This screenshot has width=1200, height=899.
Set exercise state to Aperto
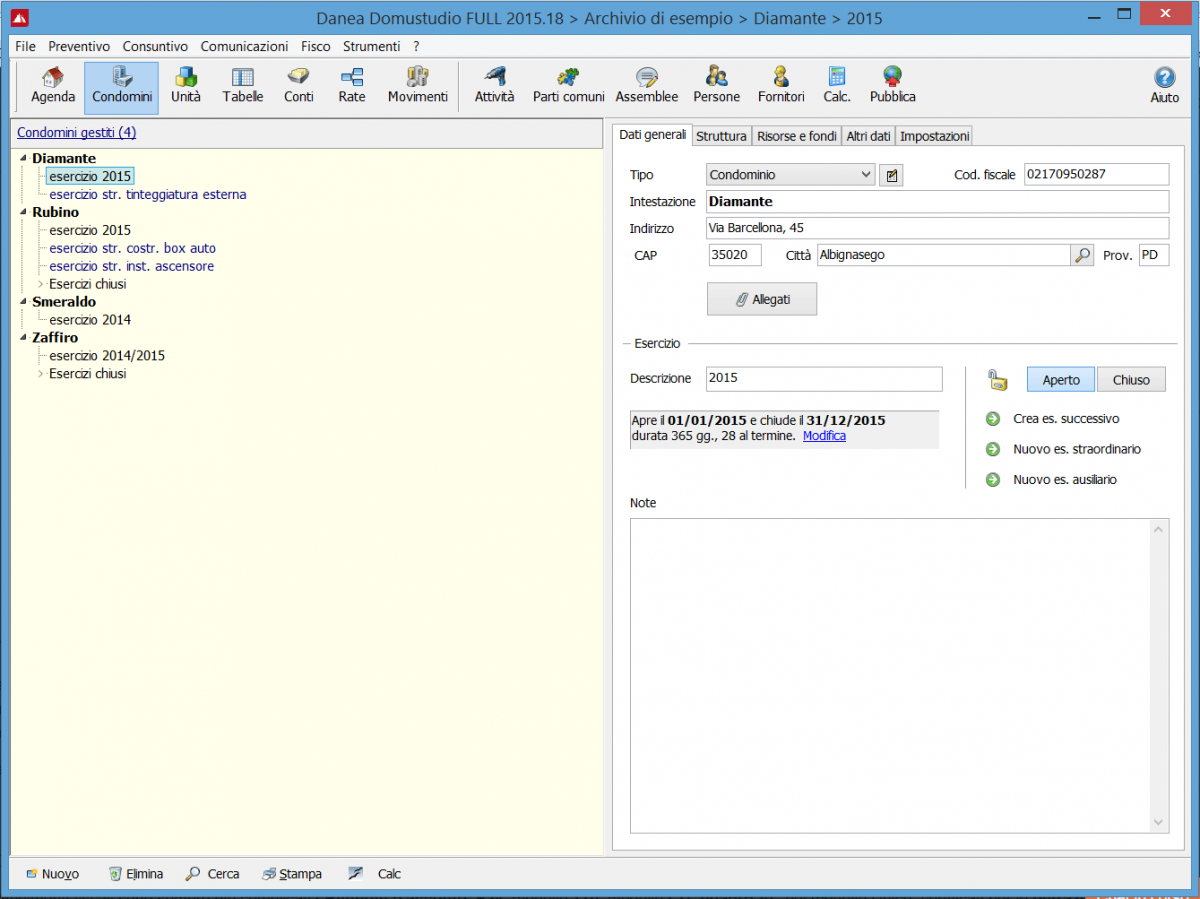1061,380
